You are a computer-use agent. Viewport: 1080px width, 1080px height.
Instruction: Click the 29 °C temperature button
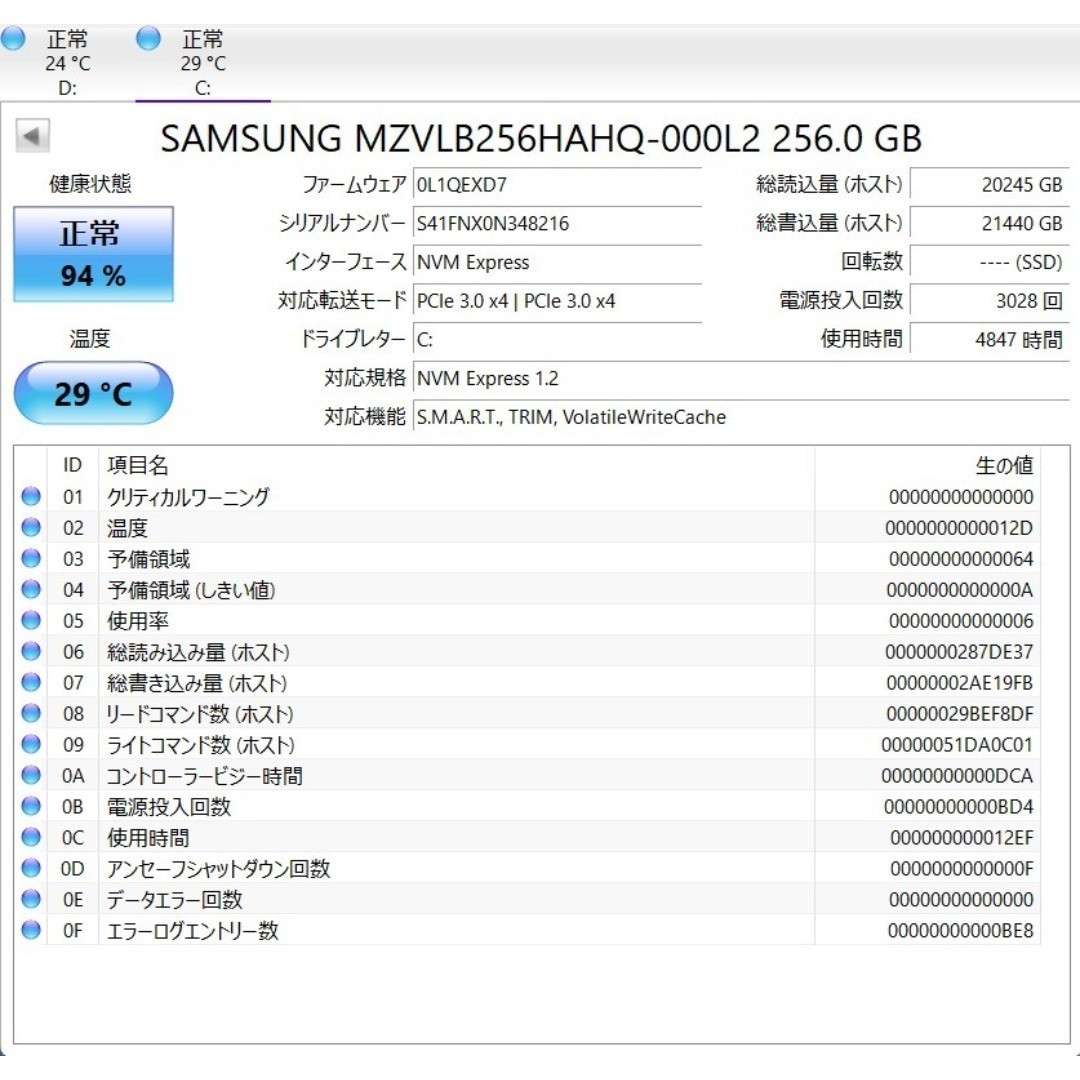click(93, 393)
